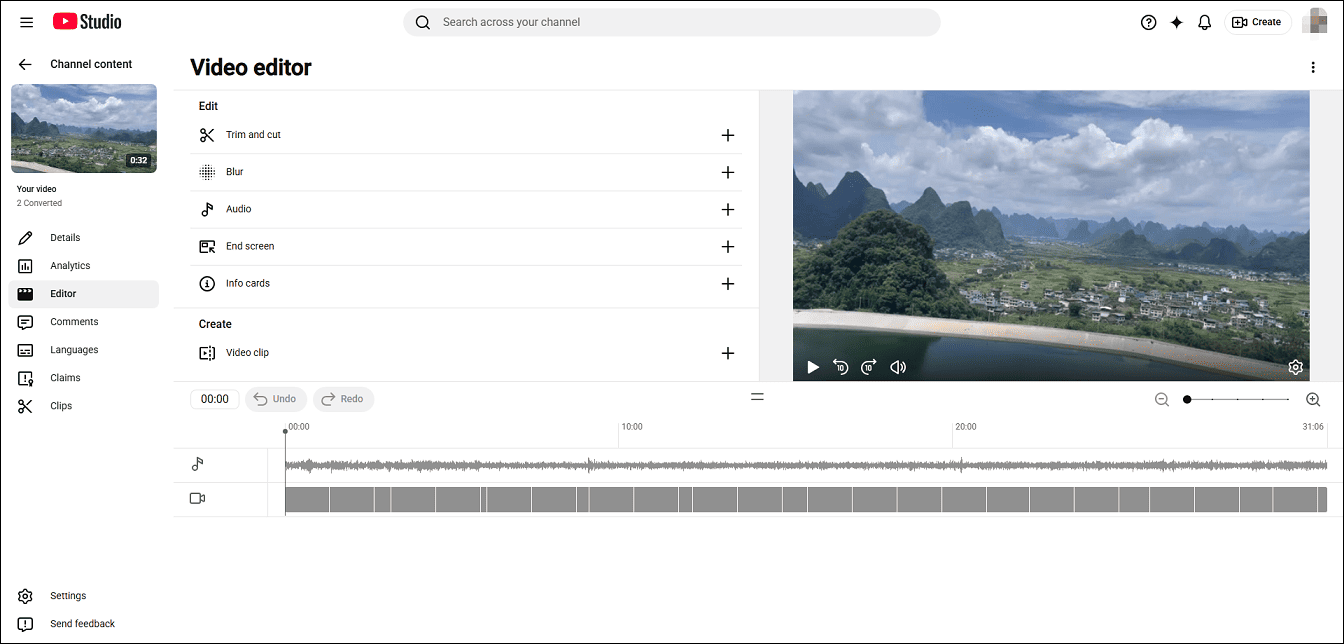
Task: Click the 10:00 timeline marker
Action: coord(632,427)
